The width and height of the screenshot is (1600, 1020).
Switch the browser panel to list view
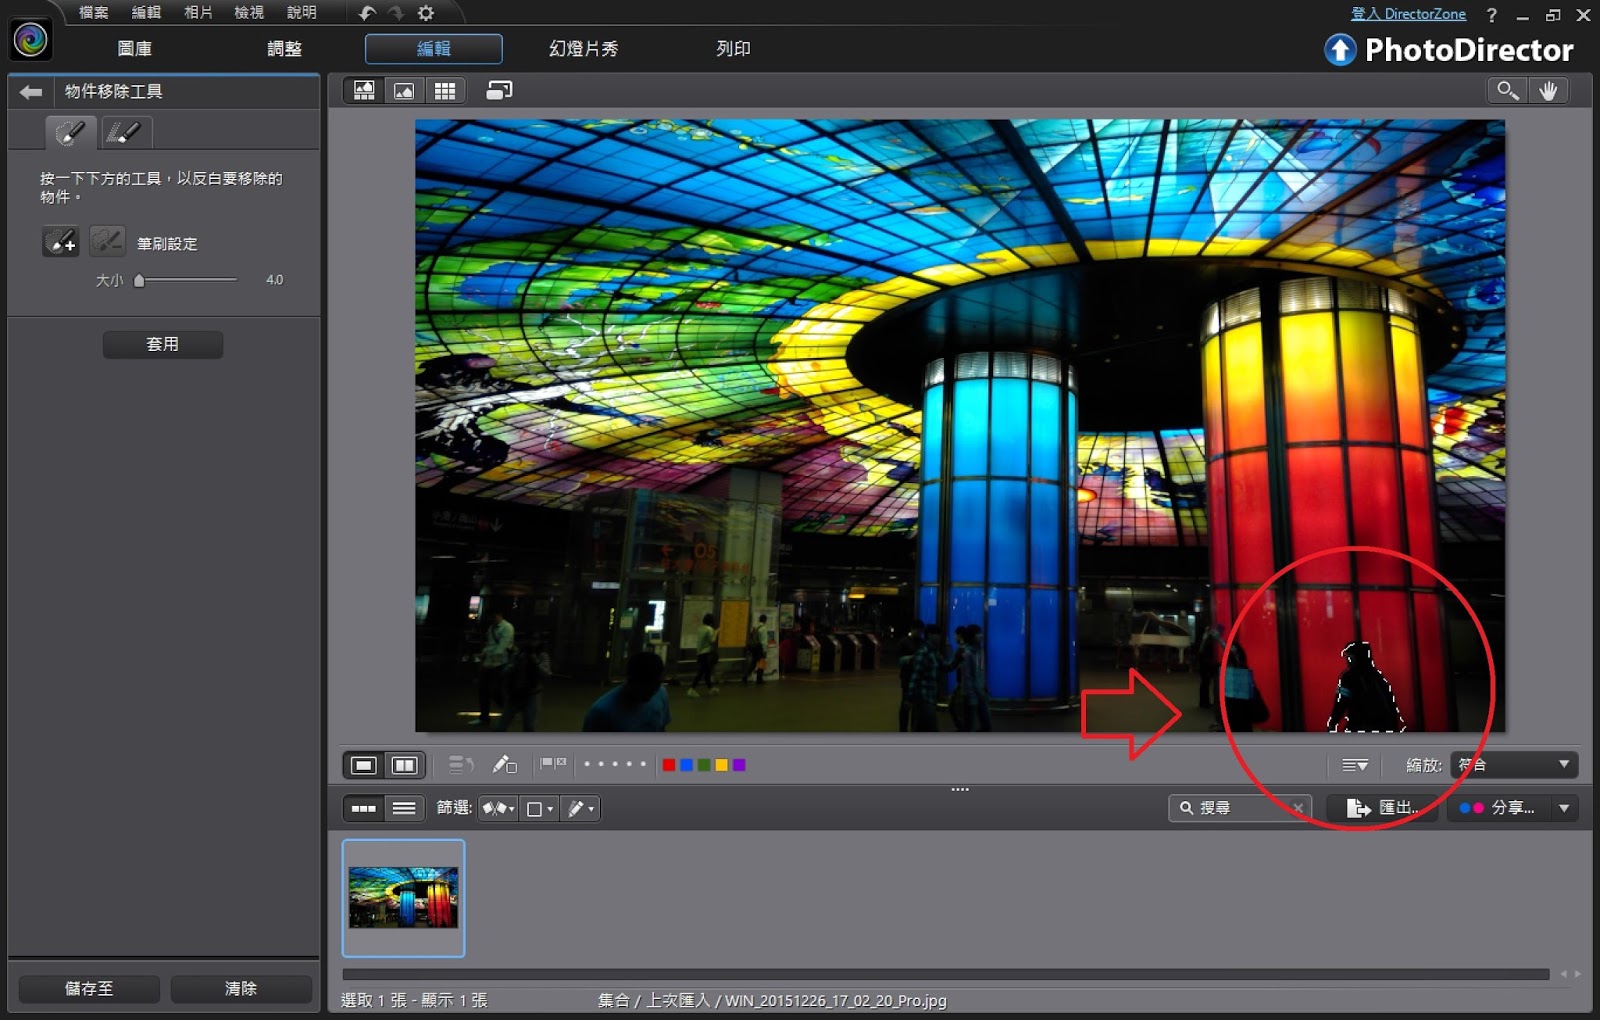click(x=404, y=808)
